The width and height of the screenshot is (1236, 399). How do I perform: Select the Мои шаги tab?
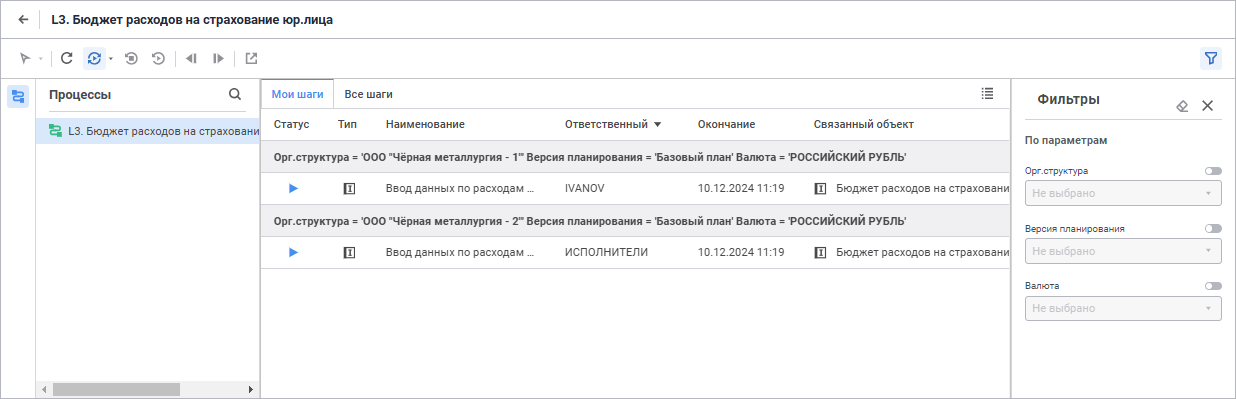pos(297,94)
